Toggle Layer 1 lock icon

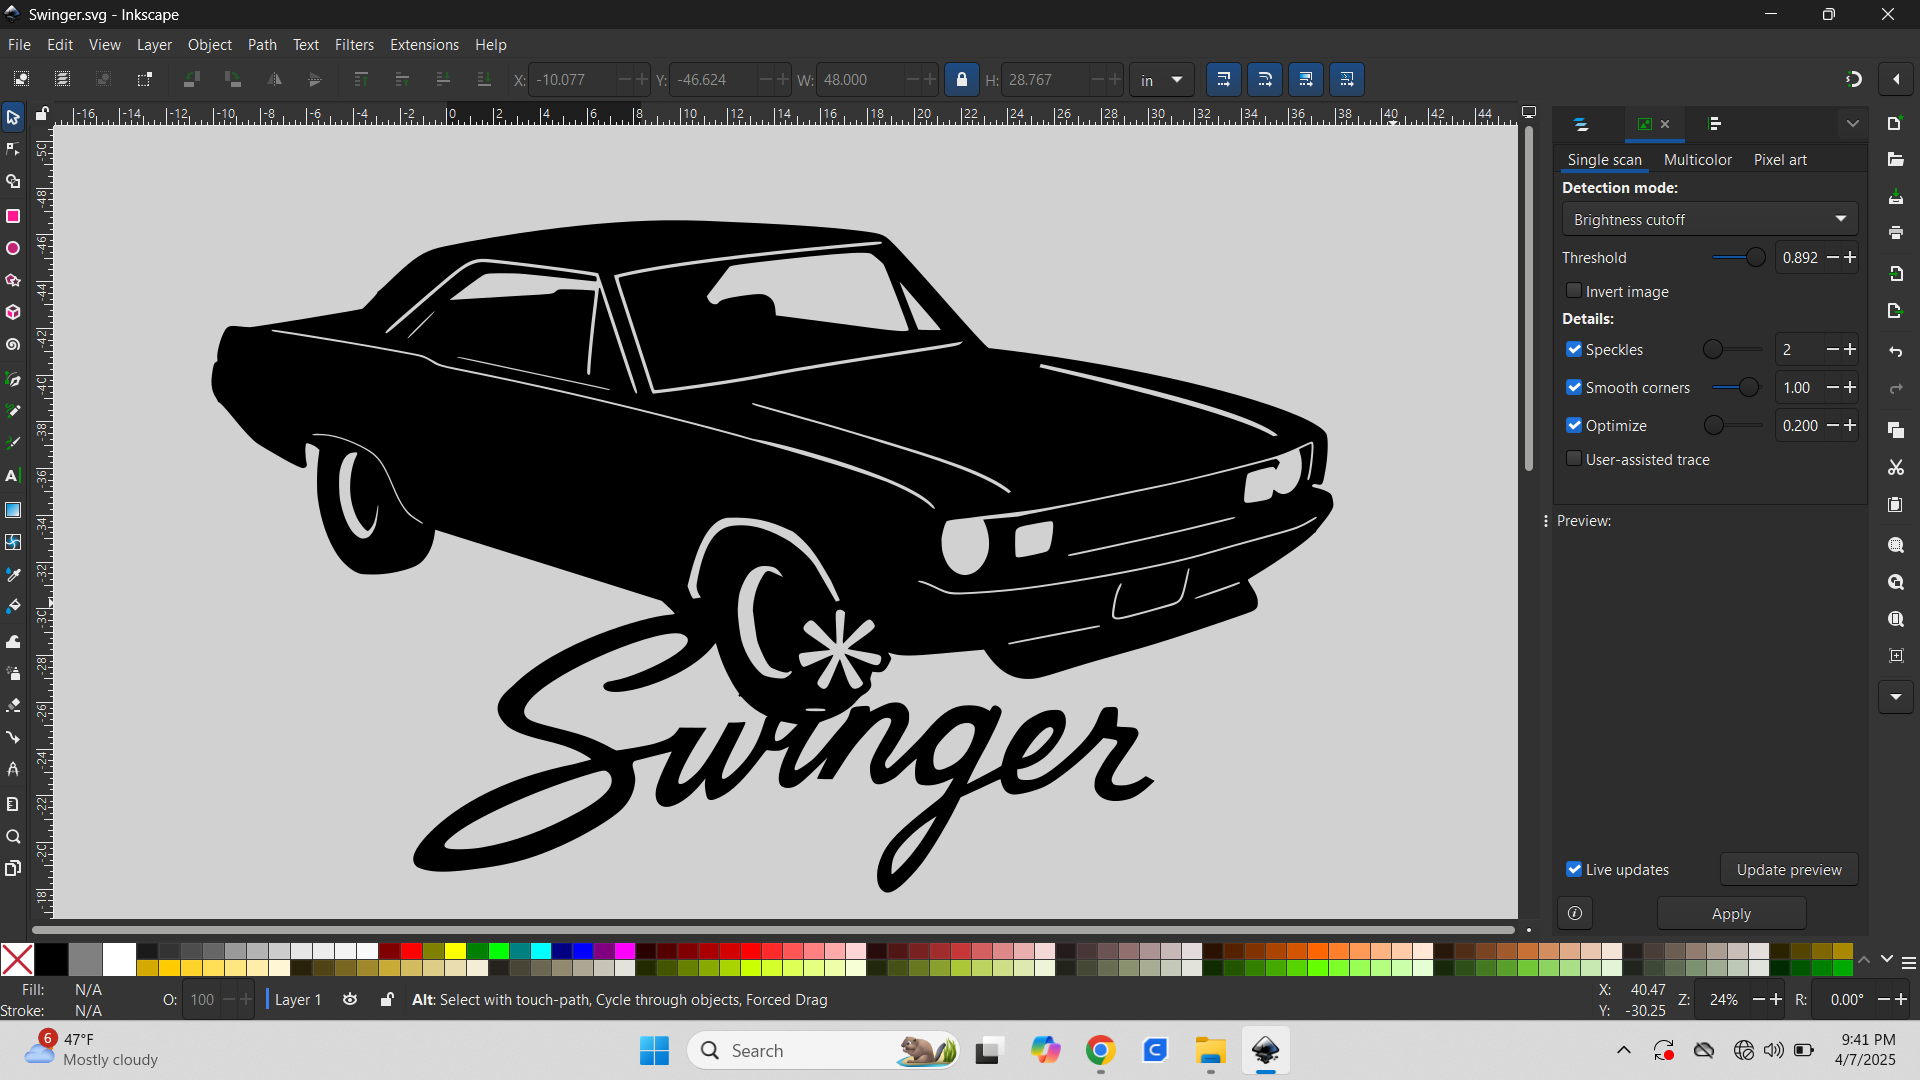pos(386,999)
